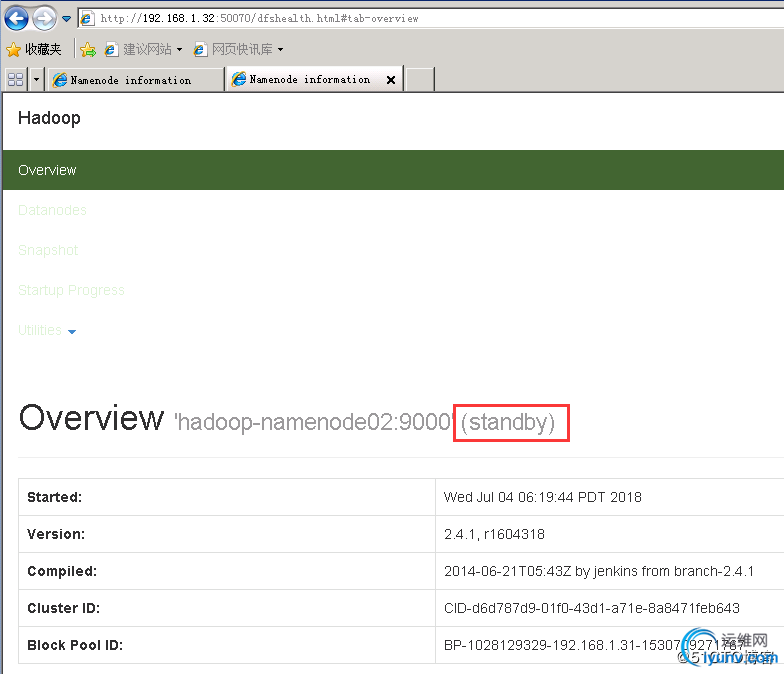The width and height of the screenshot is (784, 674).
Task: Click the browser Forward arrow button
Action: pyautogui.click(x=44, y=19)
